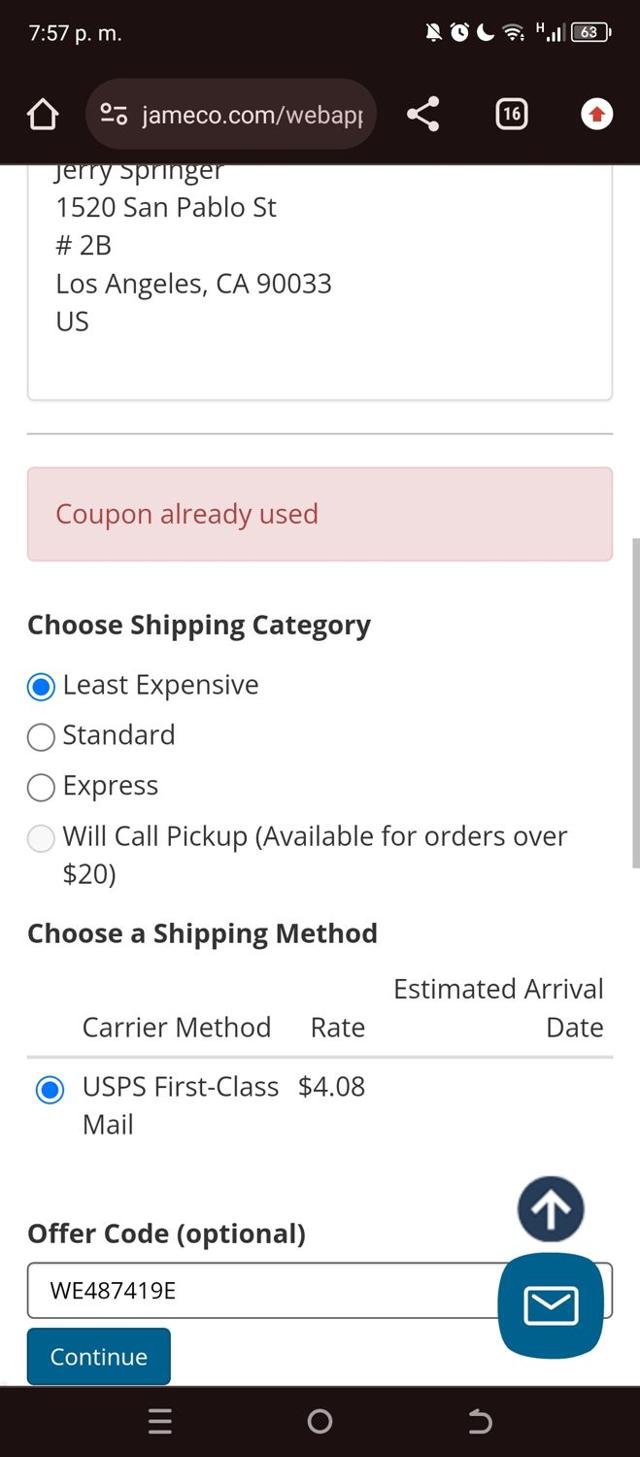Open the tab switcher showing 16 tabs
This screenshot has height=1457, width=640.
click(511, 115)
